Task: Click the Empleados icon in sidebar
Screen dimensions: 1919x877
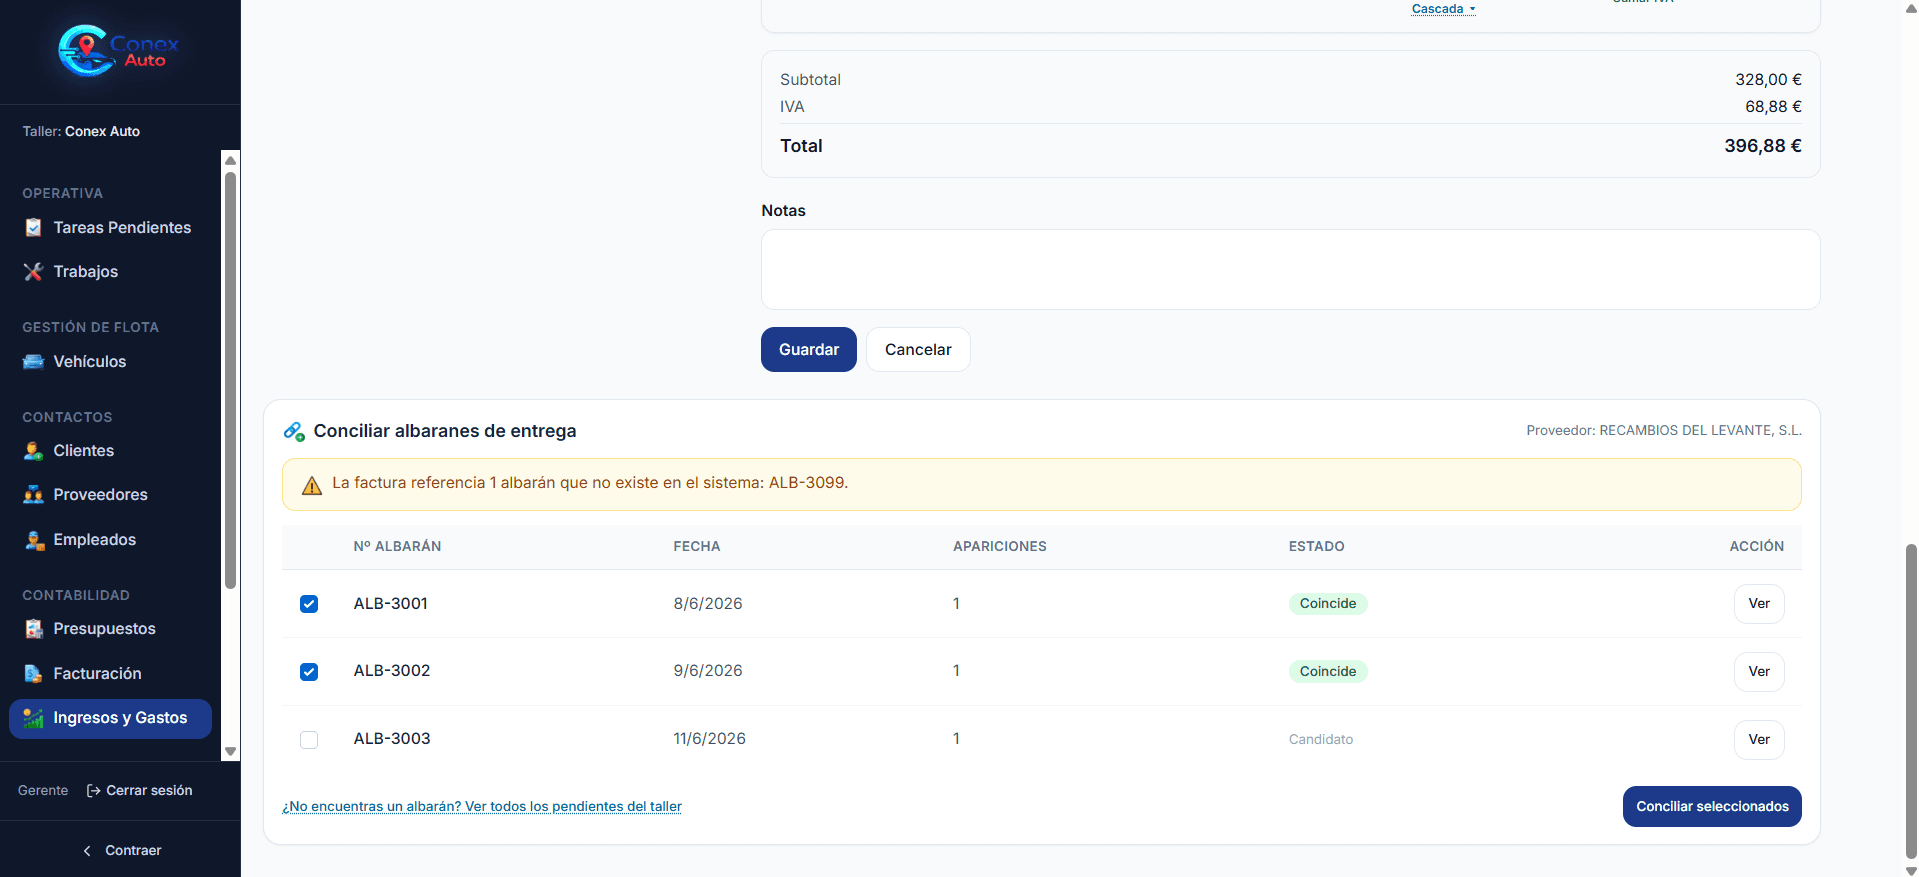Action: coord(34,540)
